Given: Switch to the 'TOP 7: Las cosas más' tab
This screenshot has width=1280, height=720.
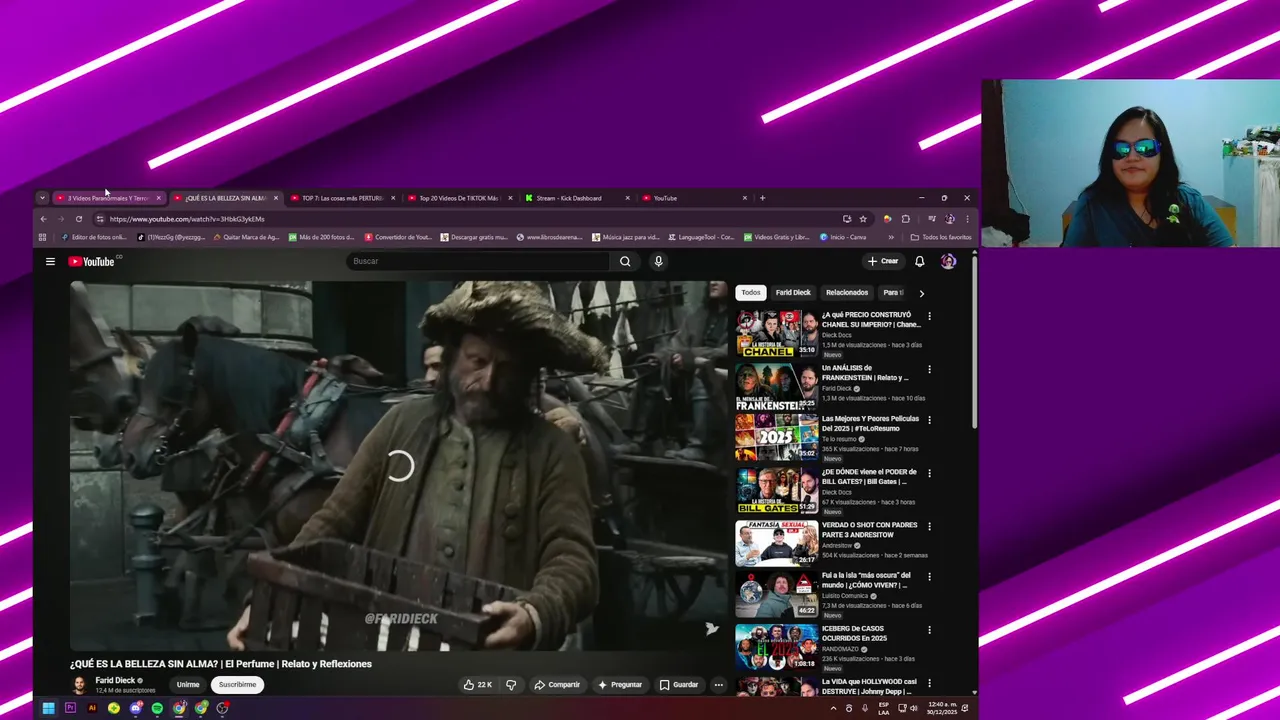Looking at the screenshot, I should point(342,198).
